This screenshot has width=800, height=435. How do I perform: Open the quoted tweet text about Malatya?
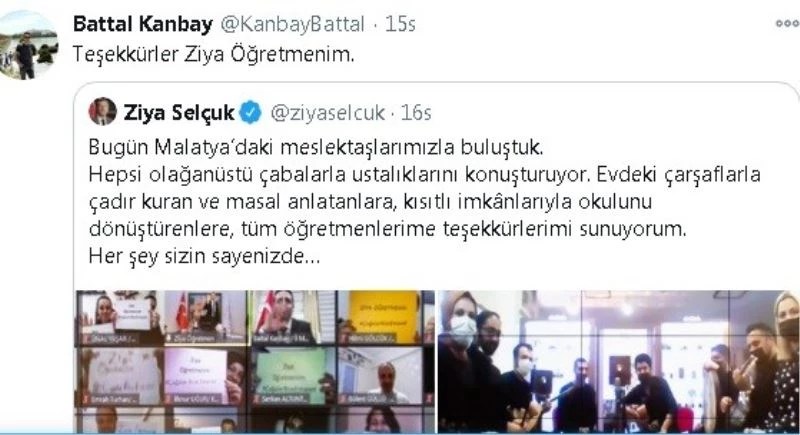coord(424,201)
